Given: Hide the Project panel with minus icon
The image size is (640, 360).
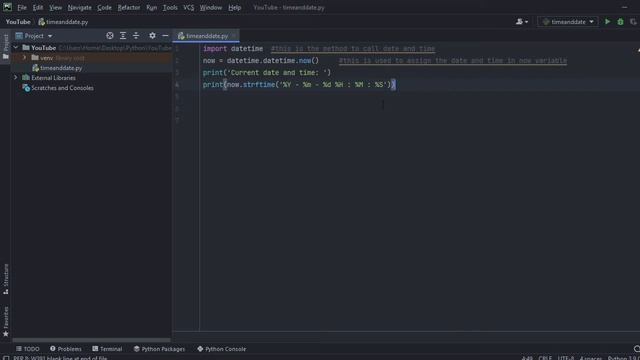Looking at the screenshot, I should coord(165,36).
